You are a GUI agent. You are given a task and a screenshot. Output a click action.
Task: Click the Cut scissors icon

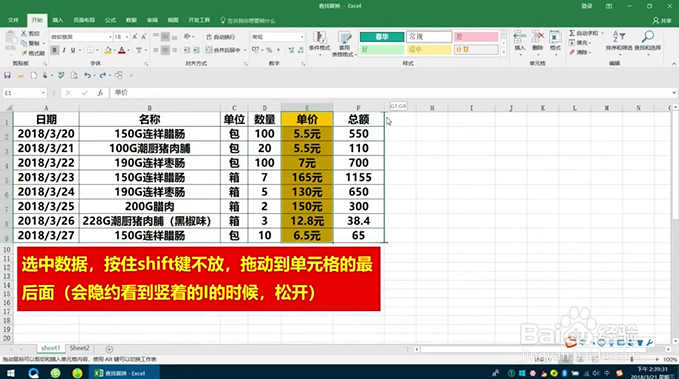(24, 33)
